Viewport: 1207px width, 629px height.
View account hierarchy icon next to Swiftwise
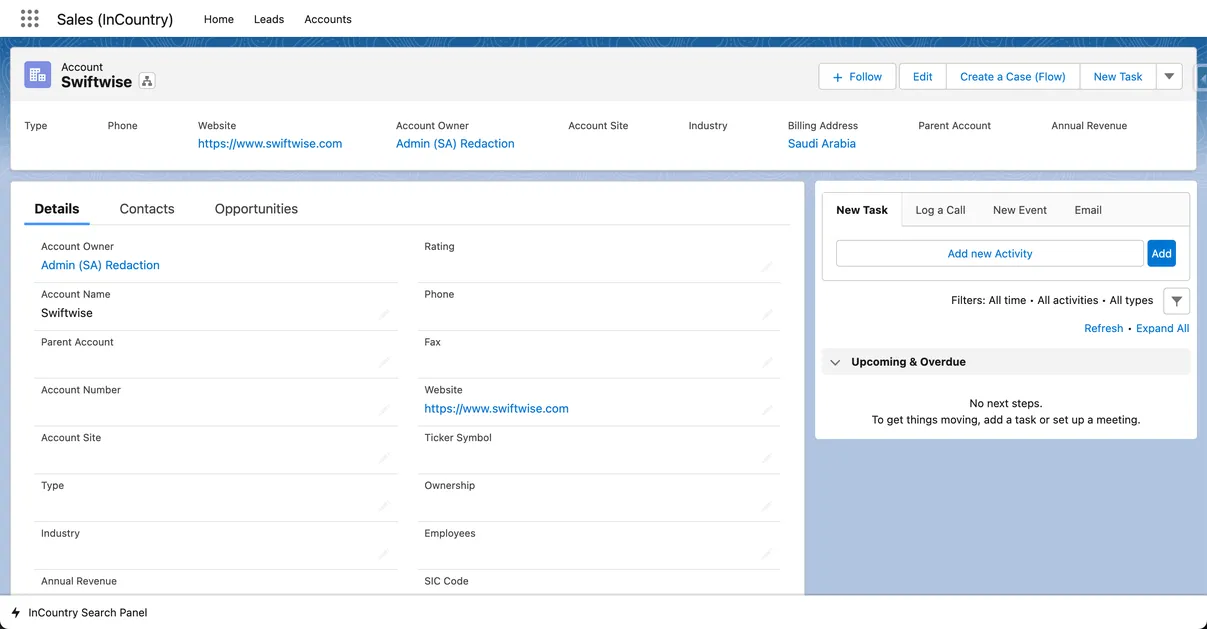147,82
